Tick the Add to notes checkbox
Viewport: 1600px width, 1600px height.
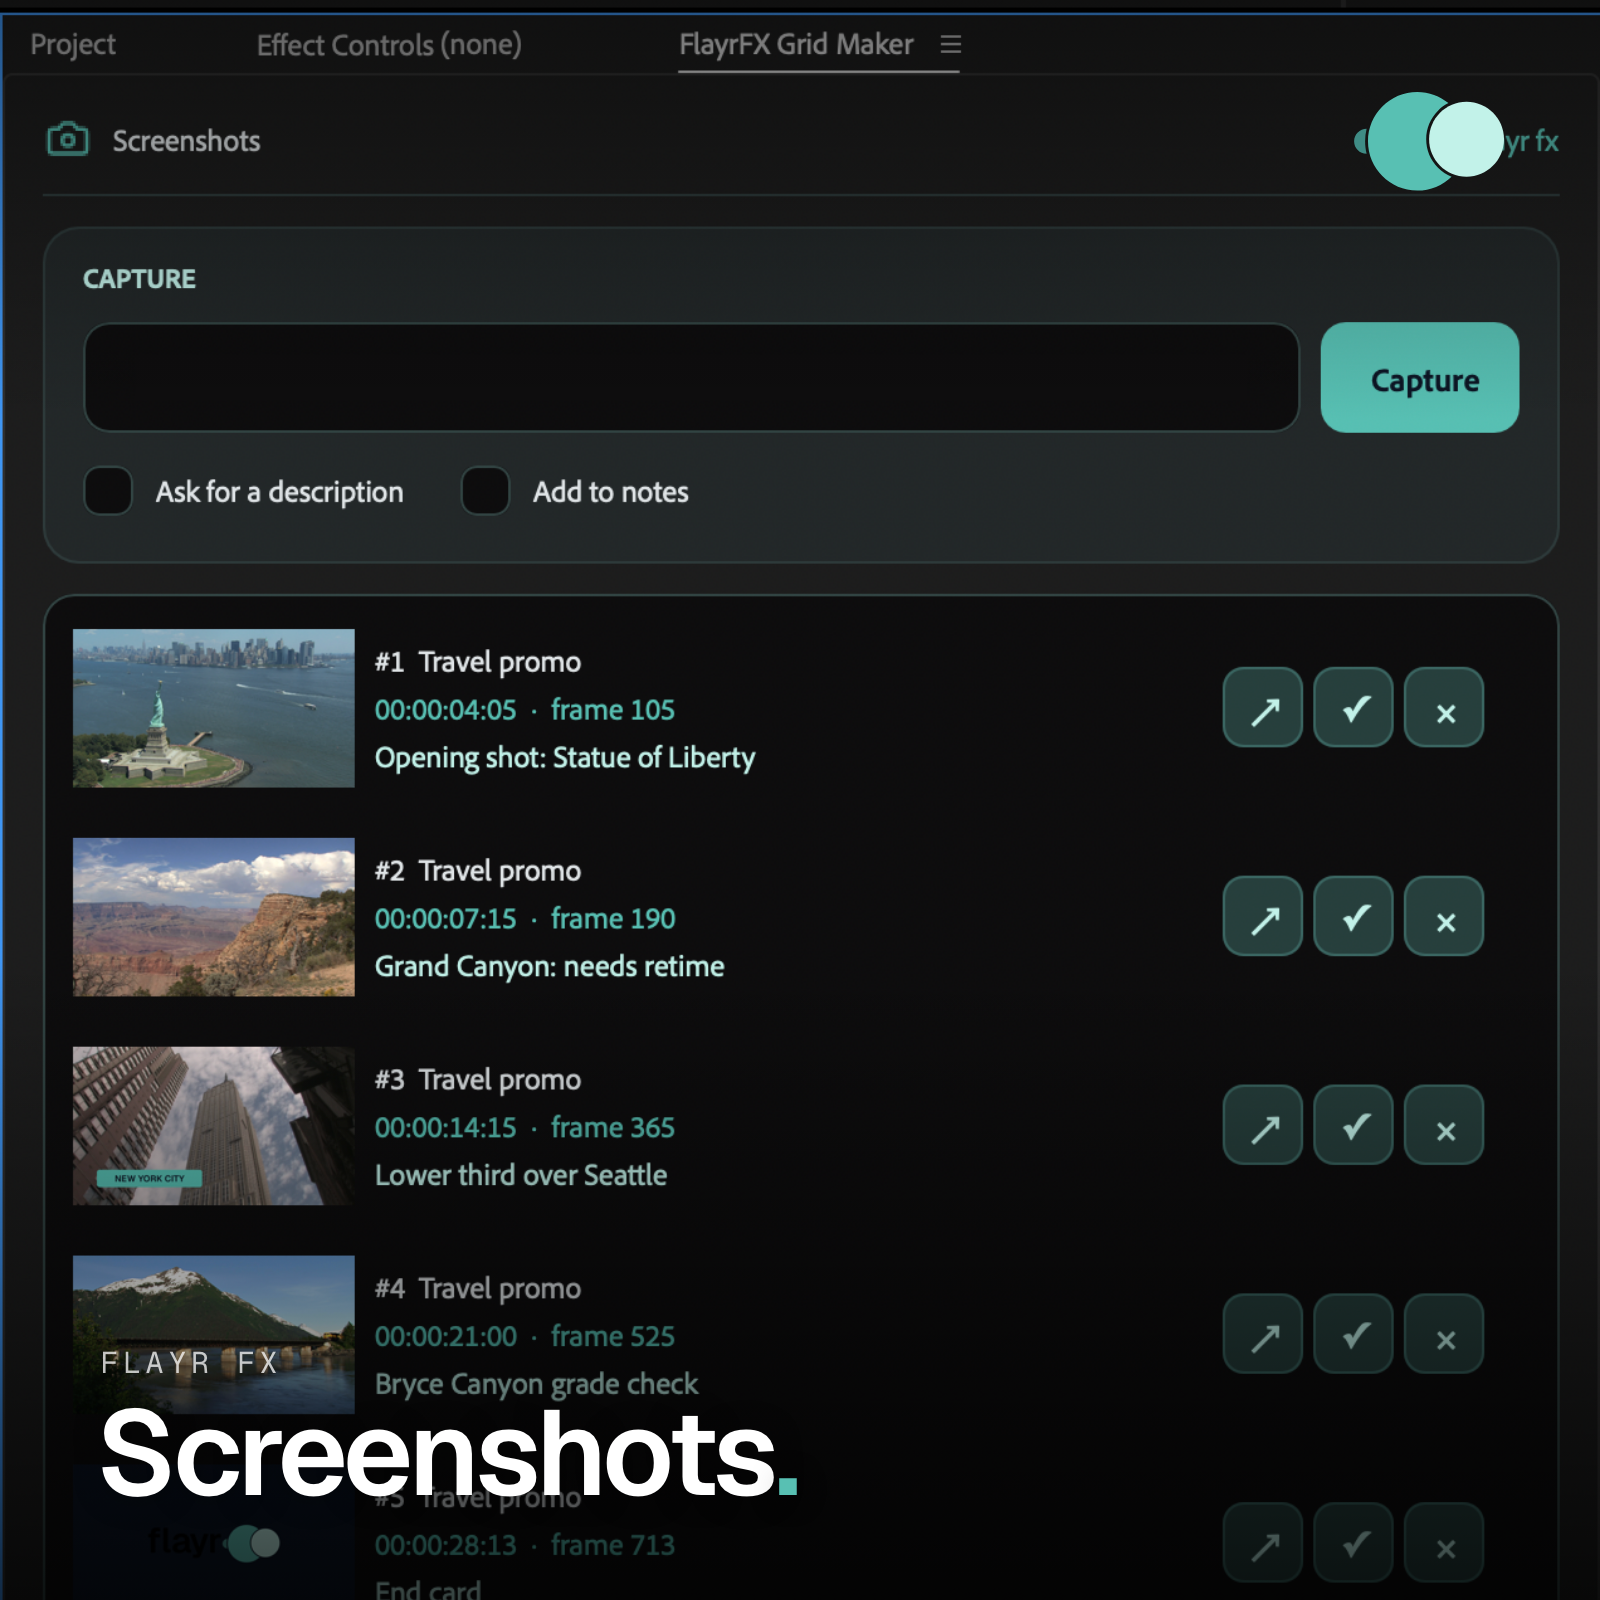[x=485, y=491]
